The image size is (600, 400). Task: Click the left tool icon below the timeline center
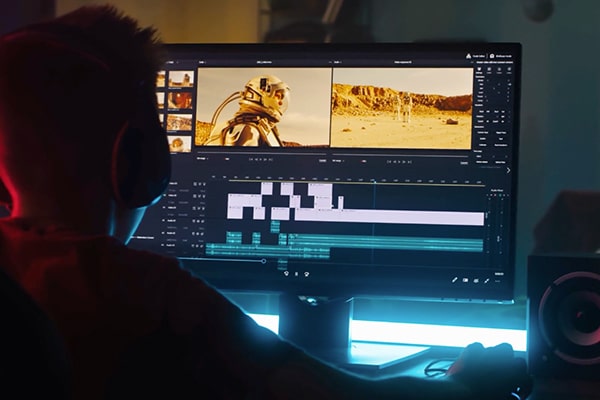click(x=286, y=274)
